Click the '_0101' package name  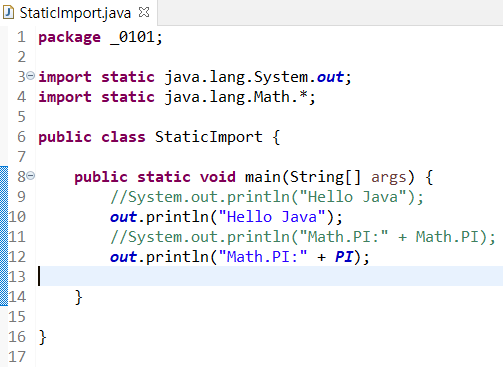(133, 37)
